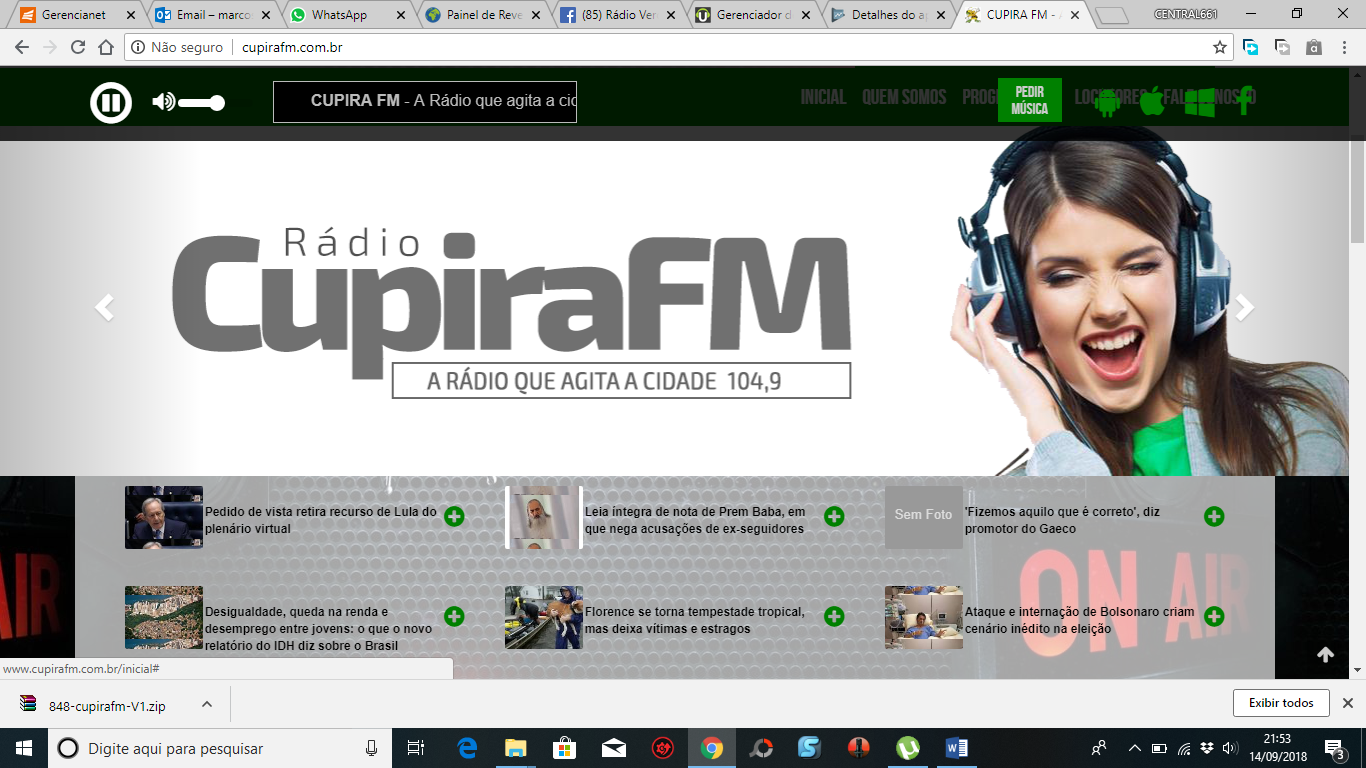
Task: Close the Gerencianet tab
Action: click(x=130, y=15)
